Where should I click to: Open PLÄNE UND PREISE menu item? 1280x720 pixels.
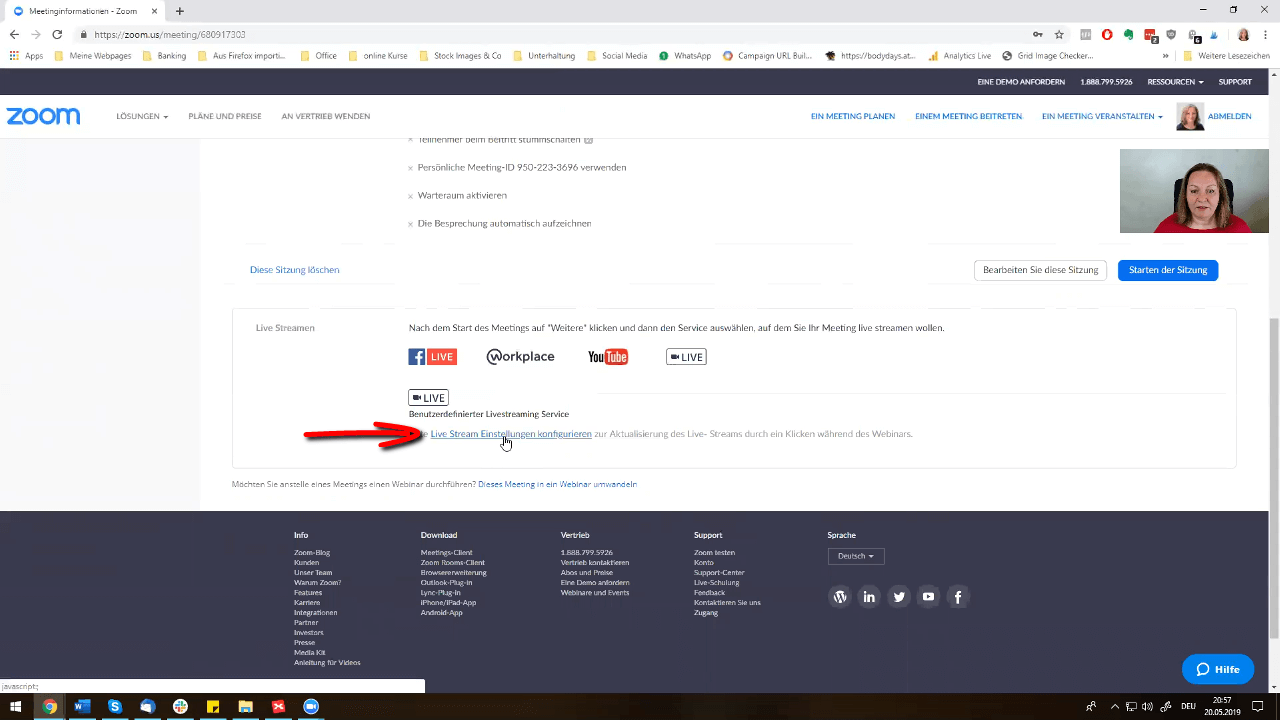pyautogui.click(x=225, y=116)
